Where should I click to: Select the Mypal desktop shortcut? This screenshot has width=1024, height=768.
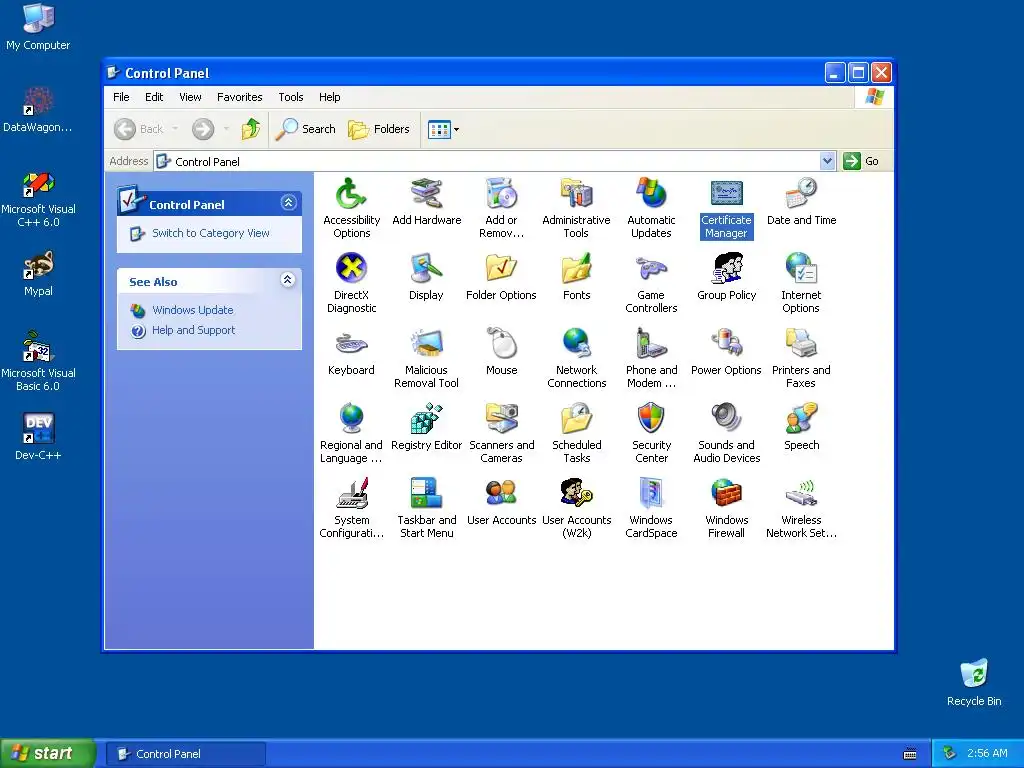click(38, 274)
